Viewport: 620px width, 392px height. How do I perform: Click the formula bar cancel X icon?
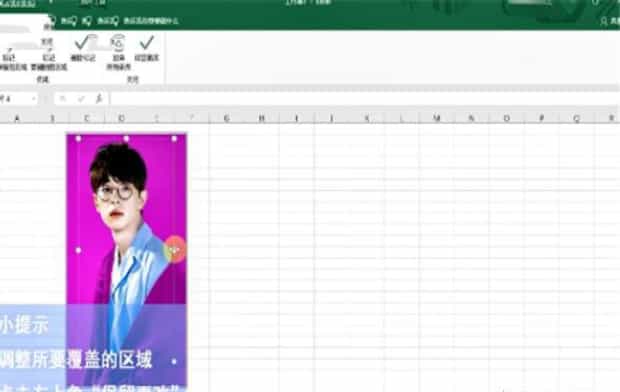click(x=63, y=98)
